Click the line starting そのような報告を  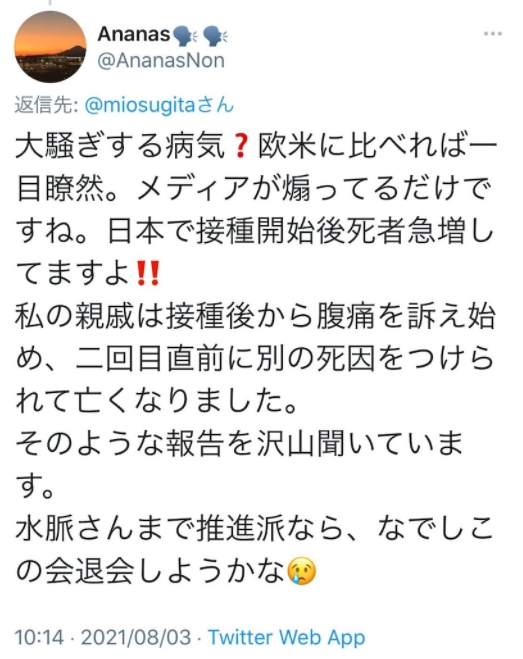coord(239,443)
